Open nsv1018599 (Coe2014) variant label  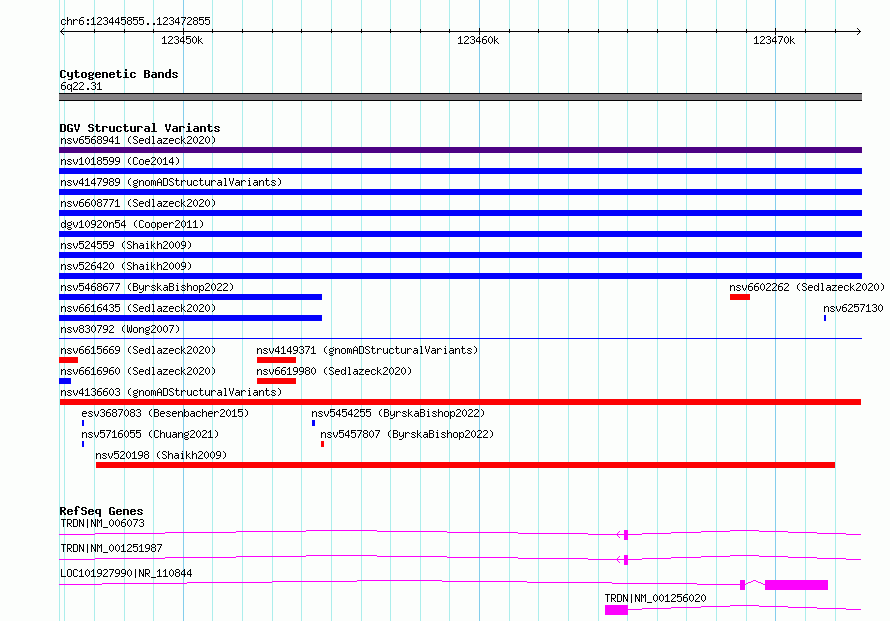point(120,161)
